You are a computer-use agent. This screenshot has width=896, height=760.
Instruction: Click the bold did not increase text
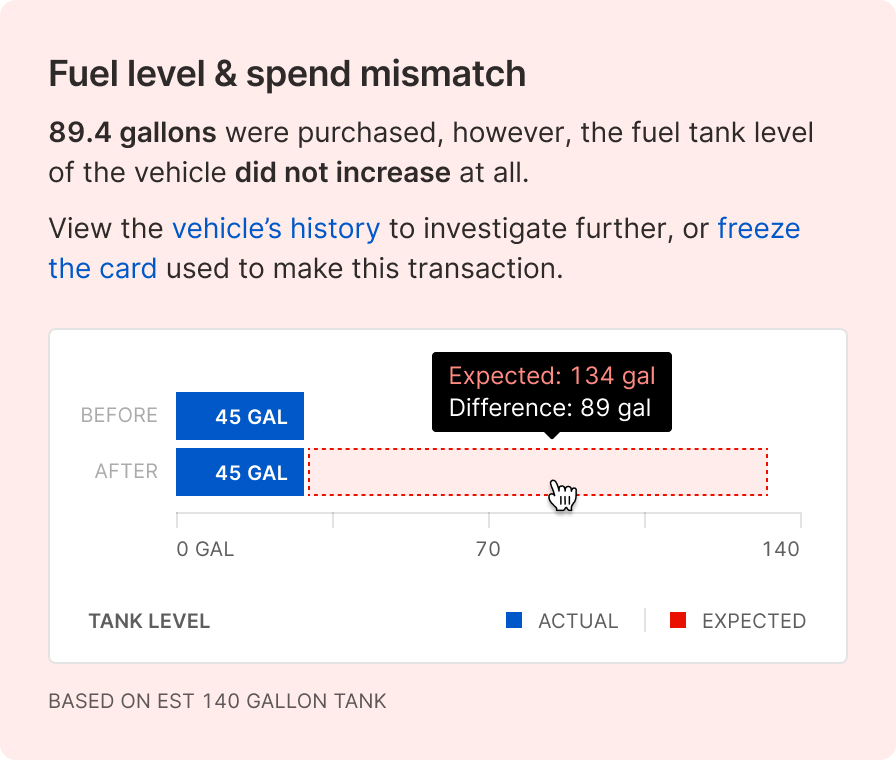tap(342, 172)
